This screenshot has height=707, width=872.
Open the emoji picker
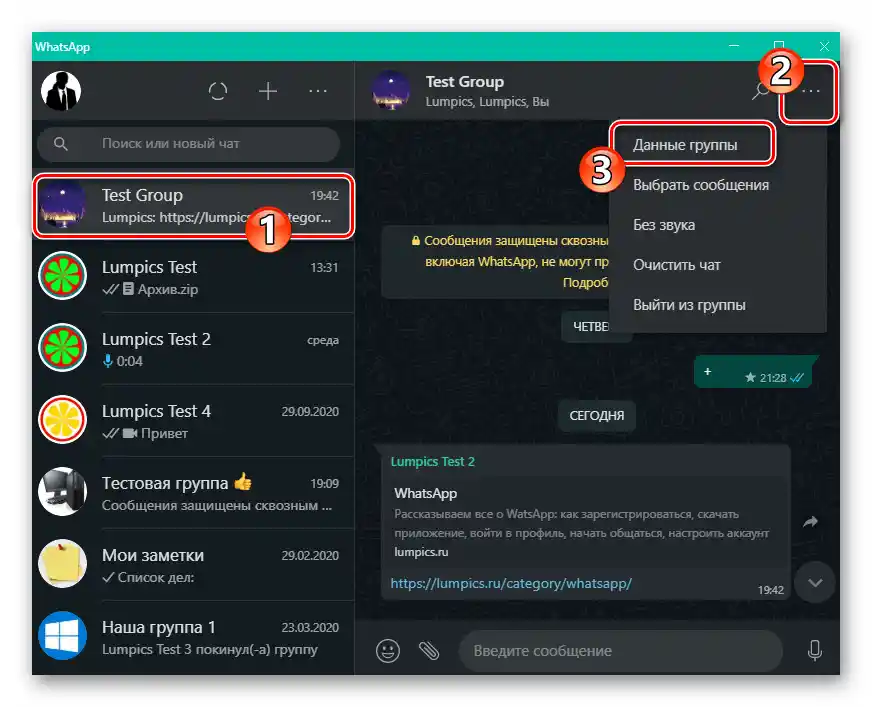point(388,650)
